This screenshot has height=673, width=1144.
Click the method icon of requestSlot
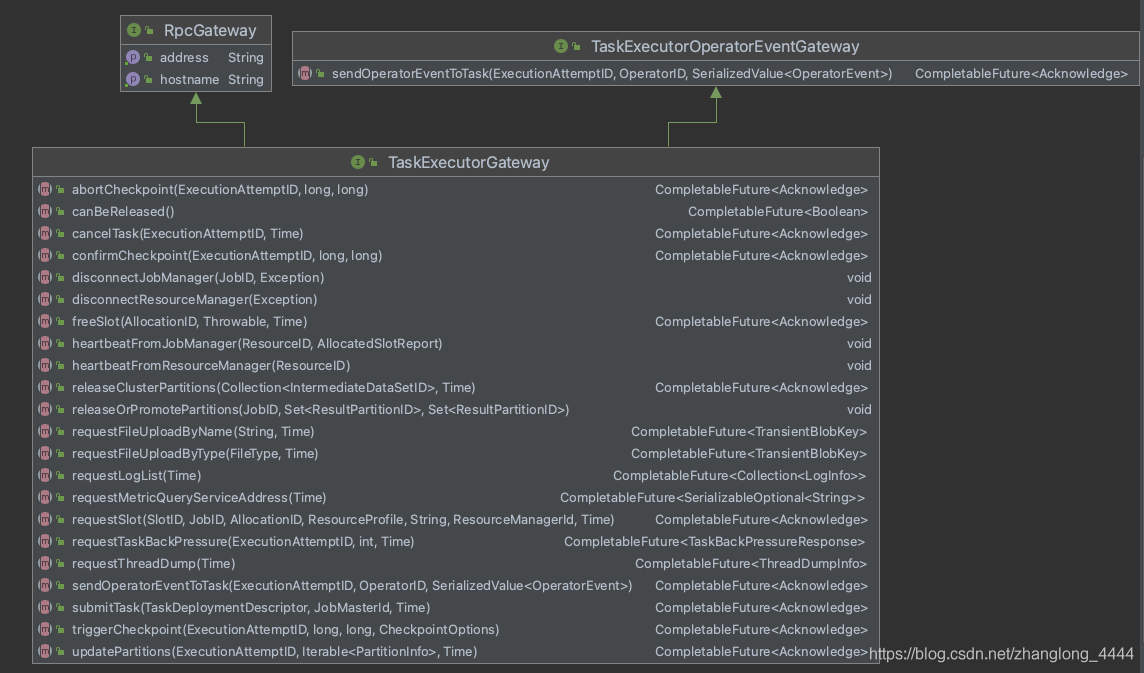tap(45, 519)
